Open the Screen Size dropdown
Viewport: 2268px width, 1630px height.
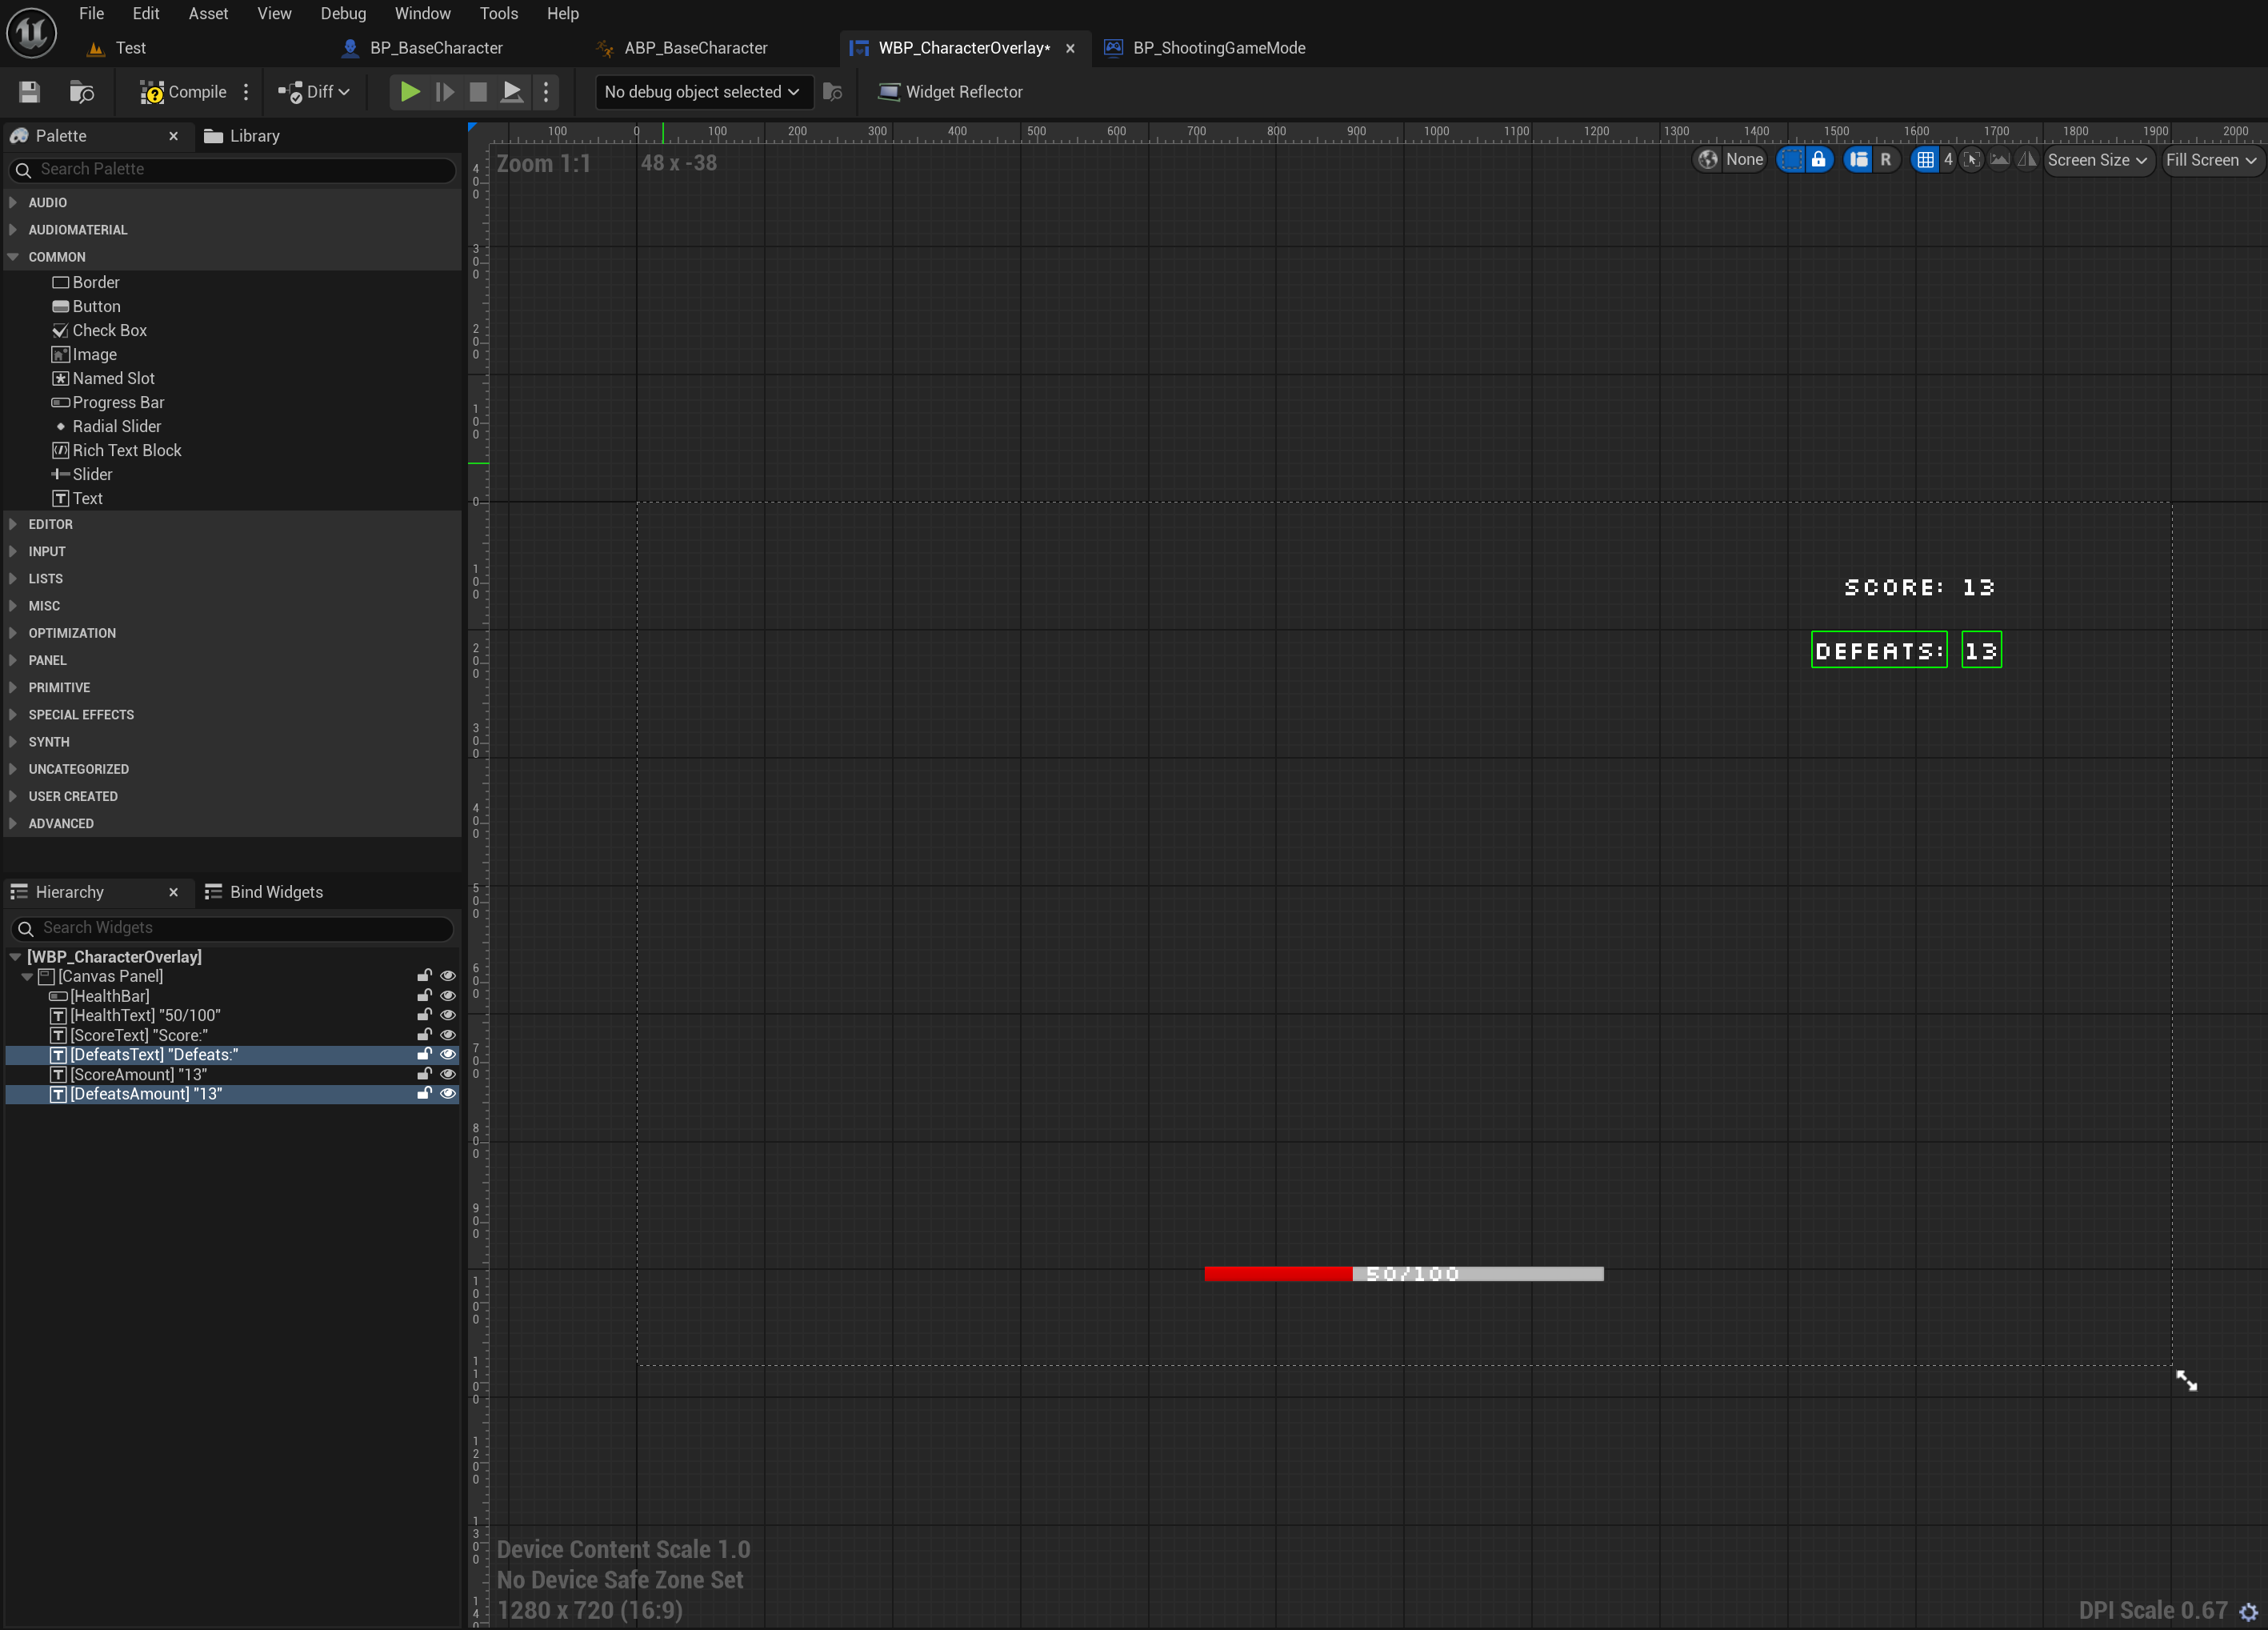[2097, 160]
